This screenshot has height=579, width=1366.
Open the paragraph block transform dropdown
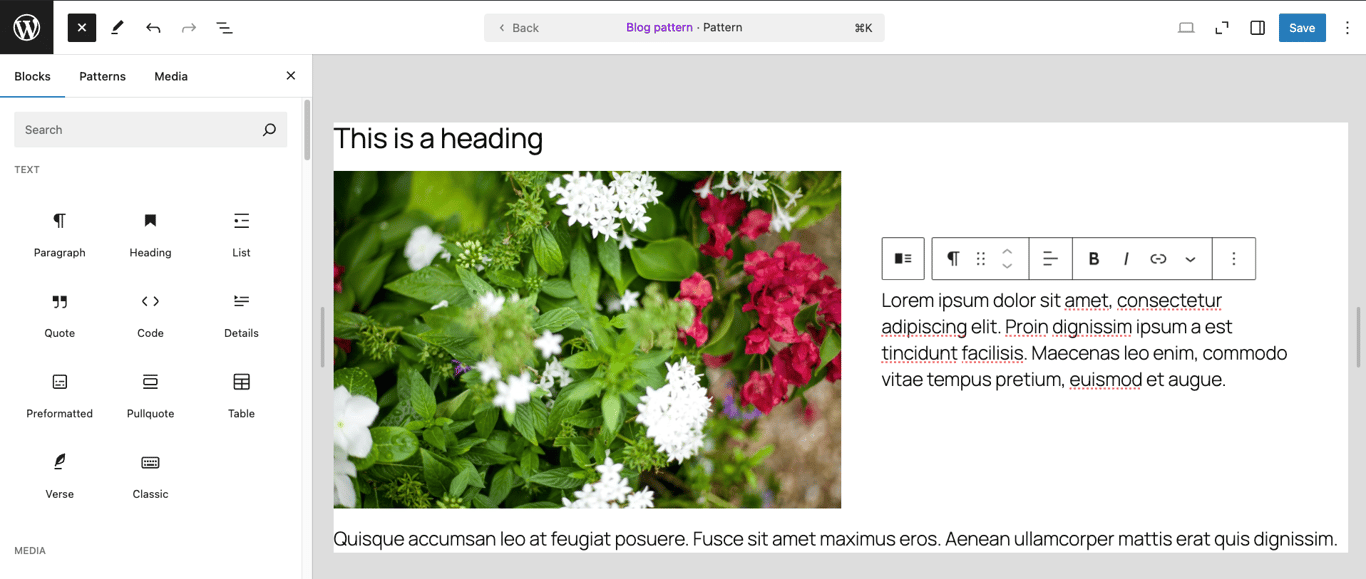953,258
